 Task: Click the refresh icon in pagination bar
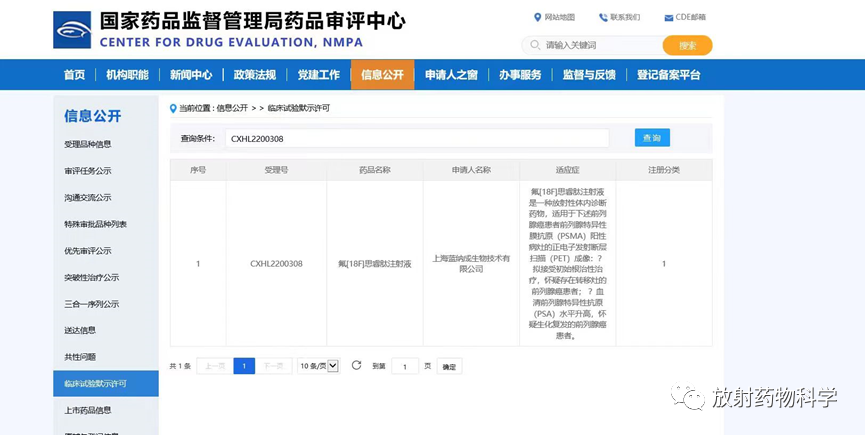[x=356, y=366]
